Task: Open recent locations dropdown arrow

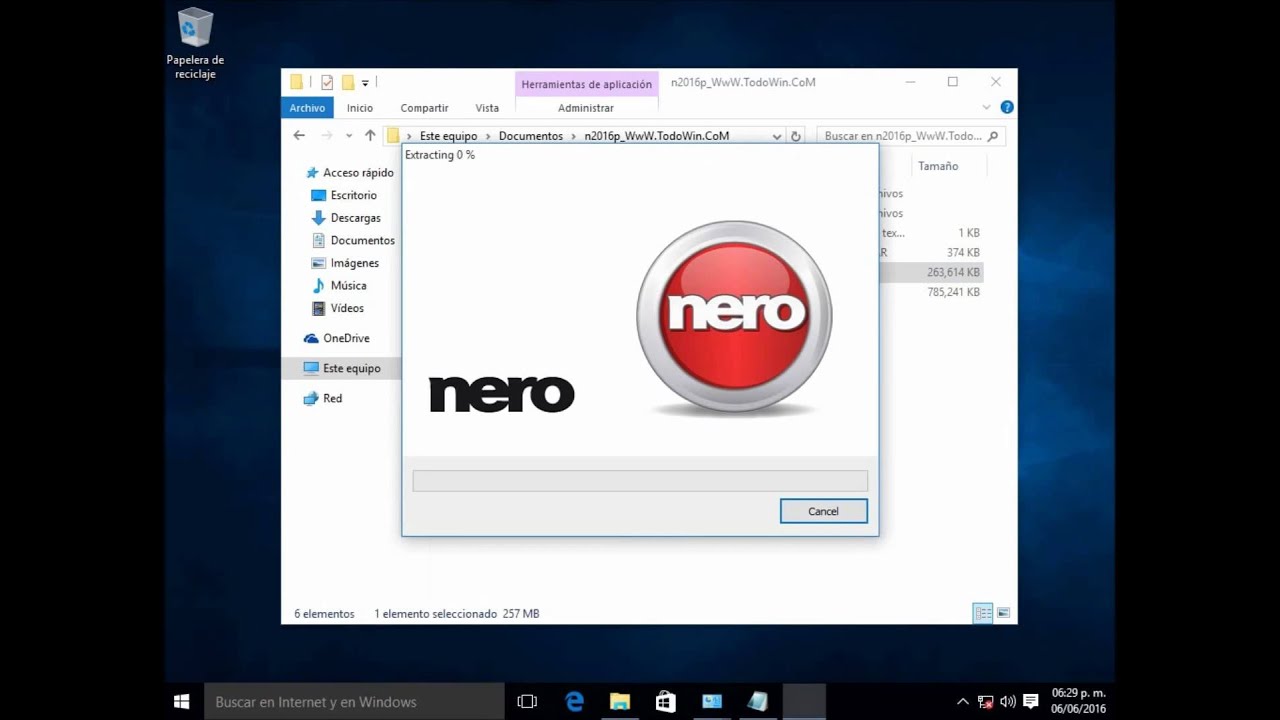Action: click(349, 136)
